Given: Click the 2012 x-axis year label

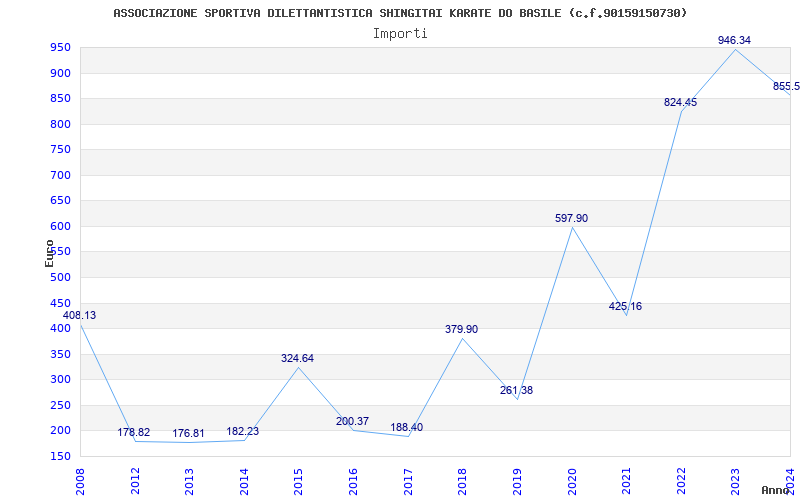Looking at the screenshot, I should point(135,481).
